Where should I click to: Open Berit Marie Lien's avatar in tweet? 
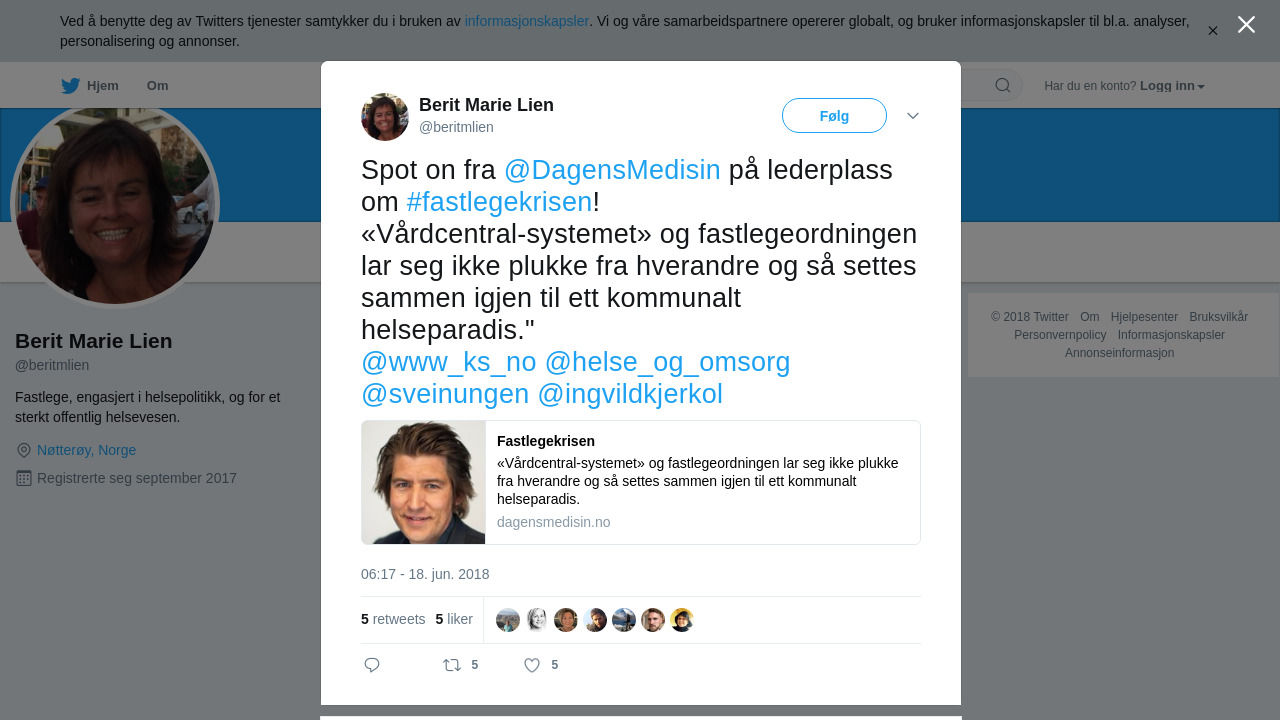[x=385, y=117]
